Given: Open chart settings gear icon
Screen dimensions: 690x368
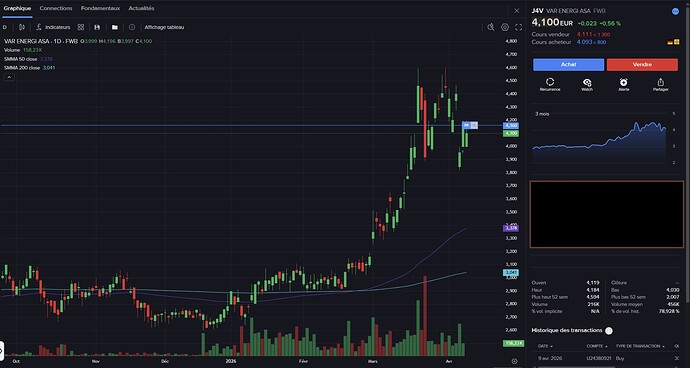Looking at the screenshot, I should click(x=505, y=27).
